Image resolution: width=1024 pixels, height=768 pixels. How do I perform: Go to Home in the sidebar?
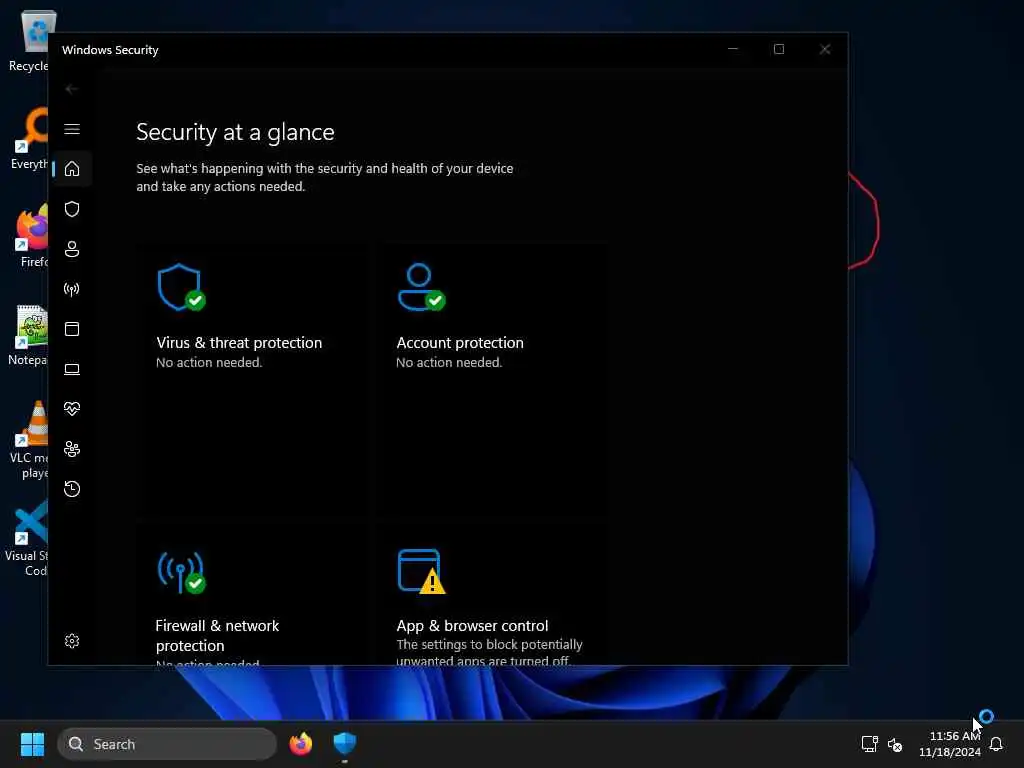click(72, 169)
